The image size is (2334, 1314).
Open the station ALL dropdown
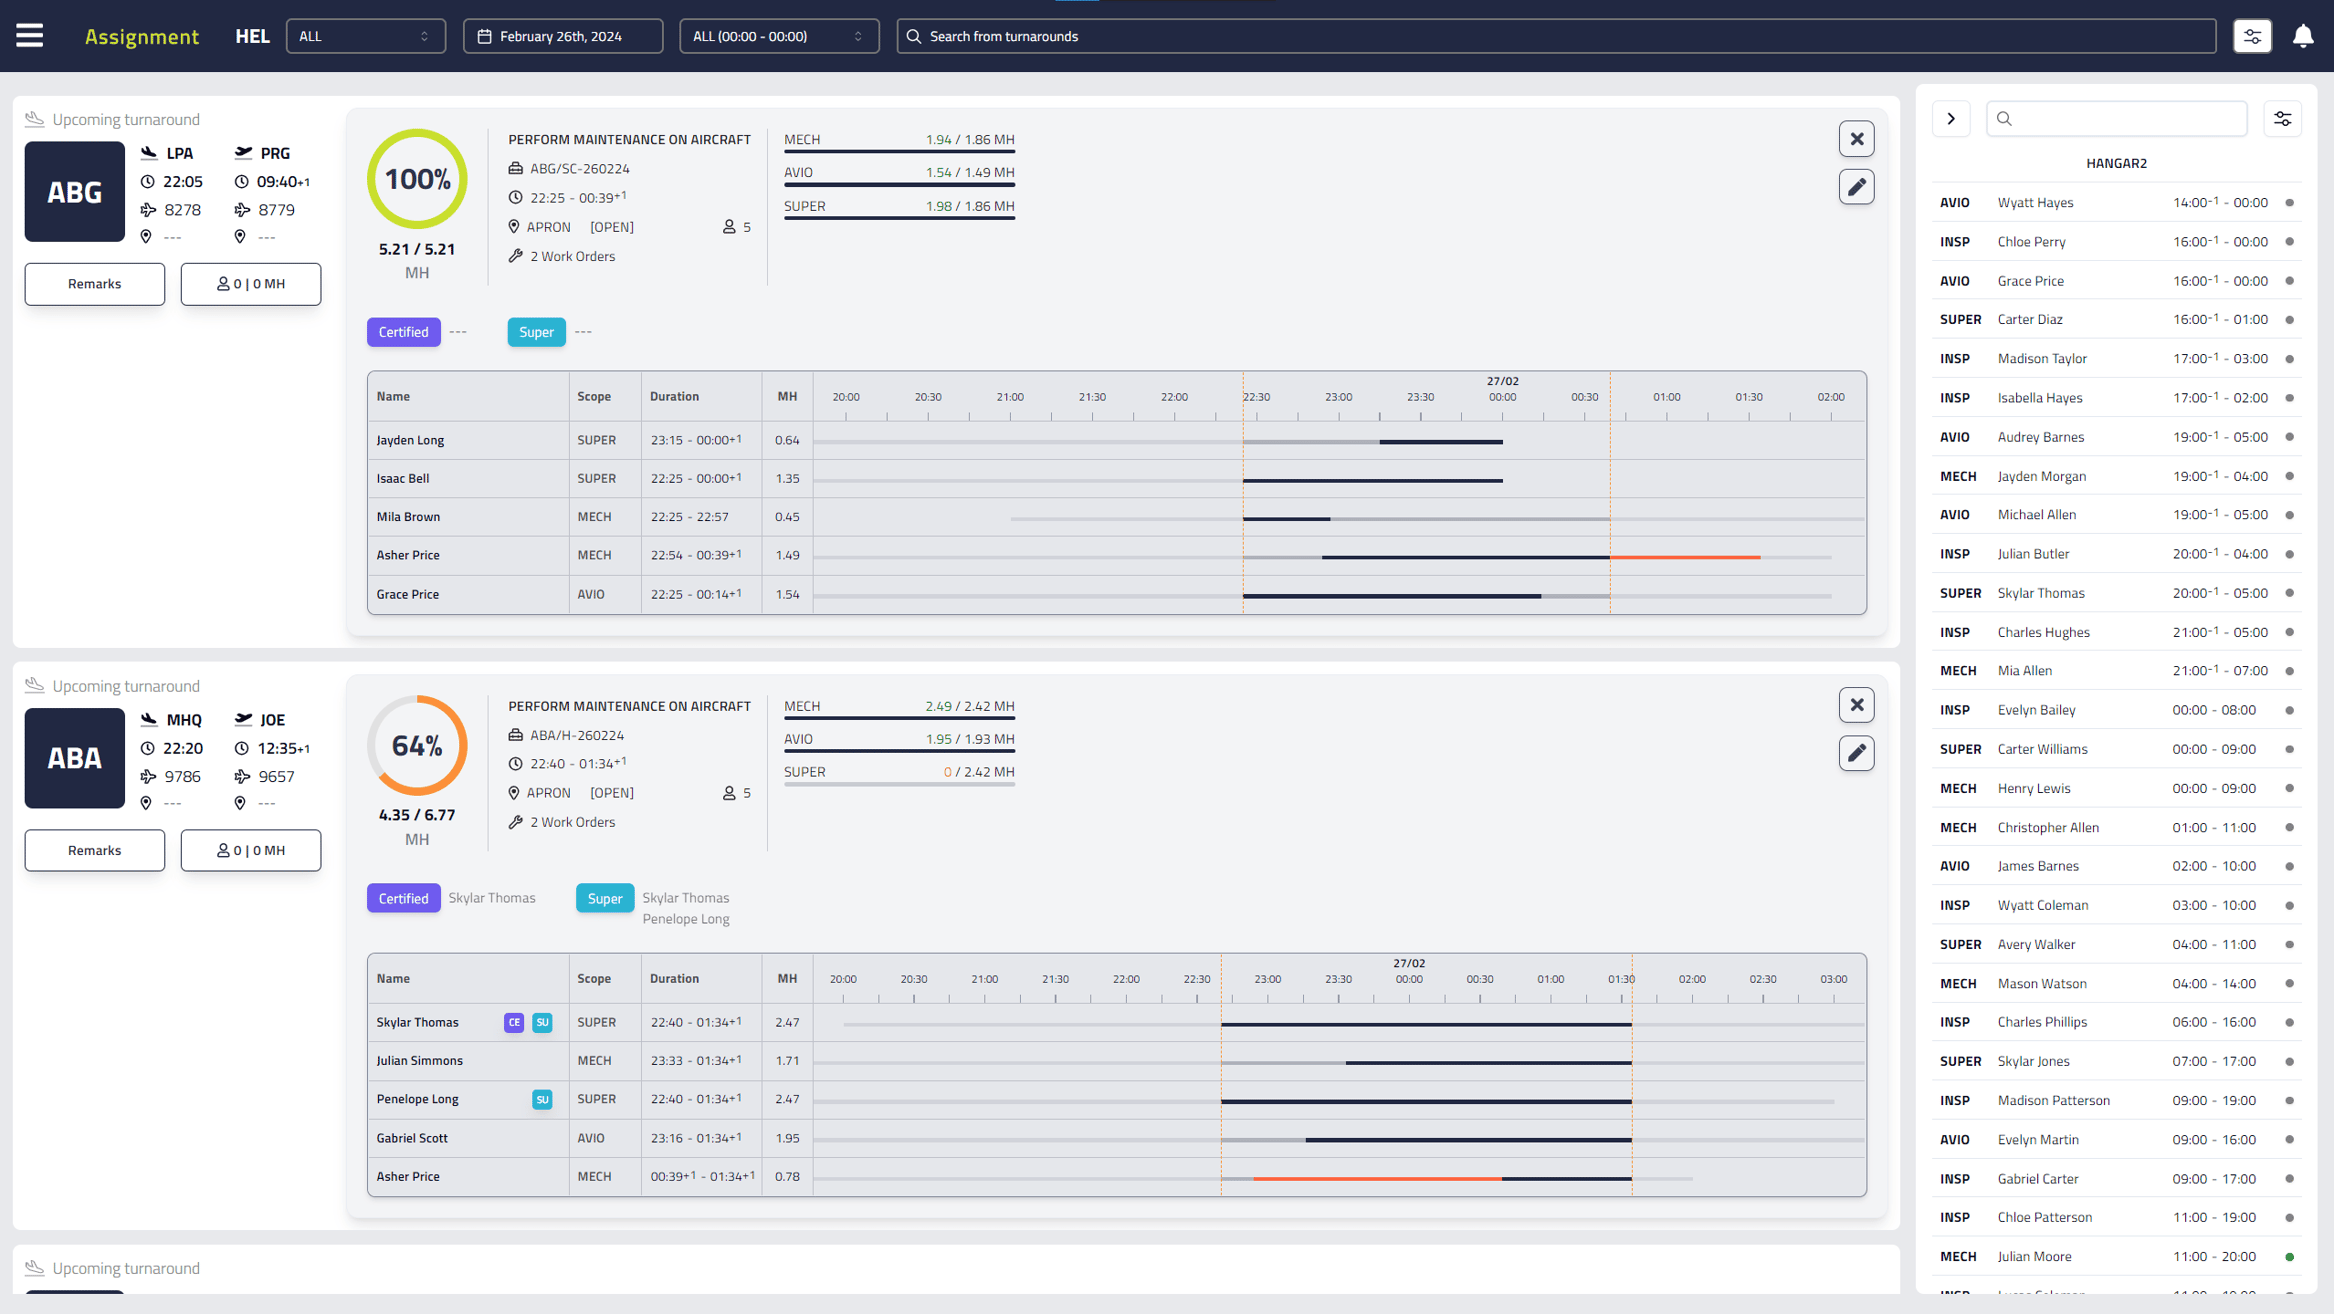(365, 36)
